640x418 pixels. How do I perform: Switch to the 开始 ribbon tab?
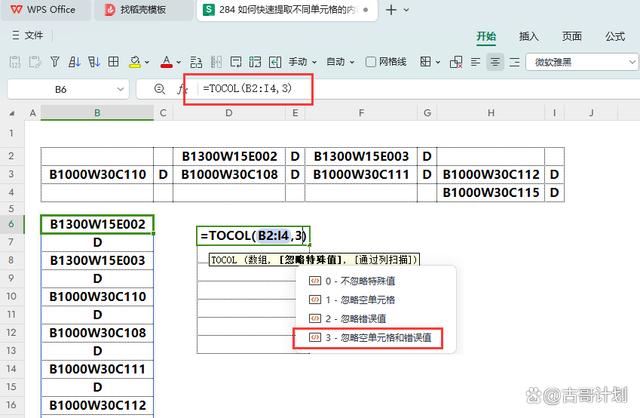click(486, 36)
